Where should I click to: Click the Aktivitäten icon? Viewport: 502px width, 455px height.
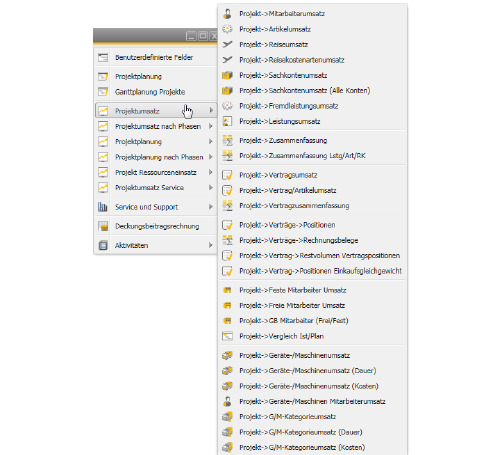[103, 246]
